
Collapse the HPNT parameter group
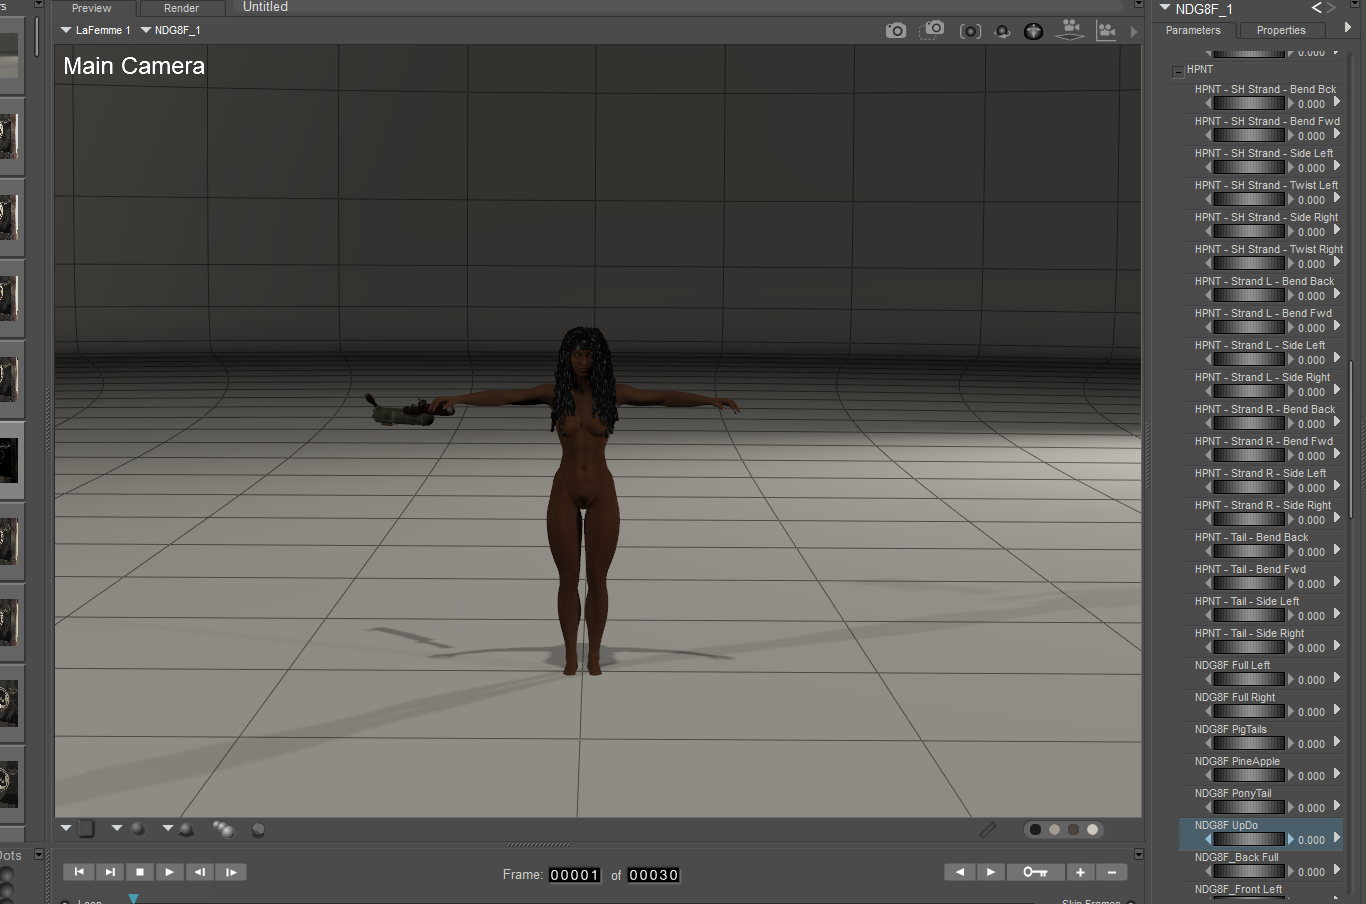pyautogui.click(x=1177, y=71)
